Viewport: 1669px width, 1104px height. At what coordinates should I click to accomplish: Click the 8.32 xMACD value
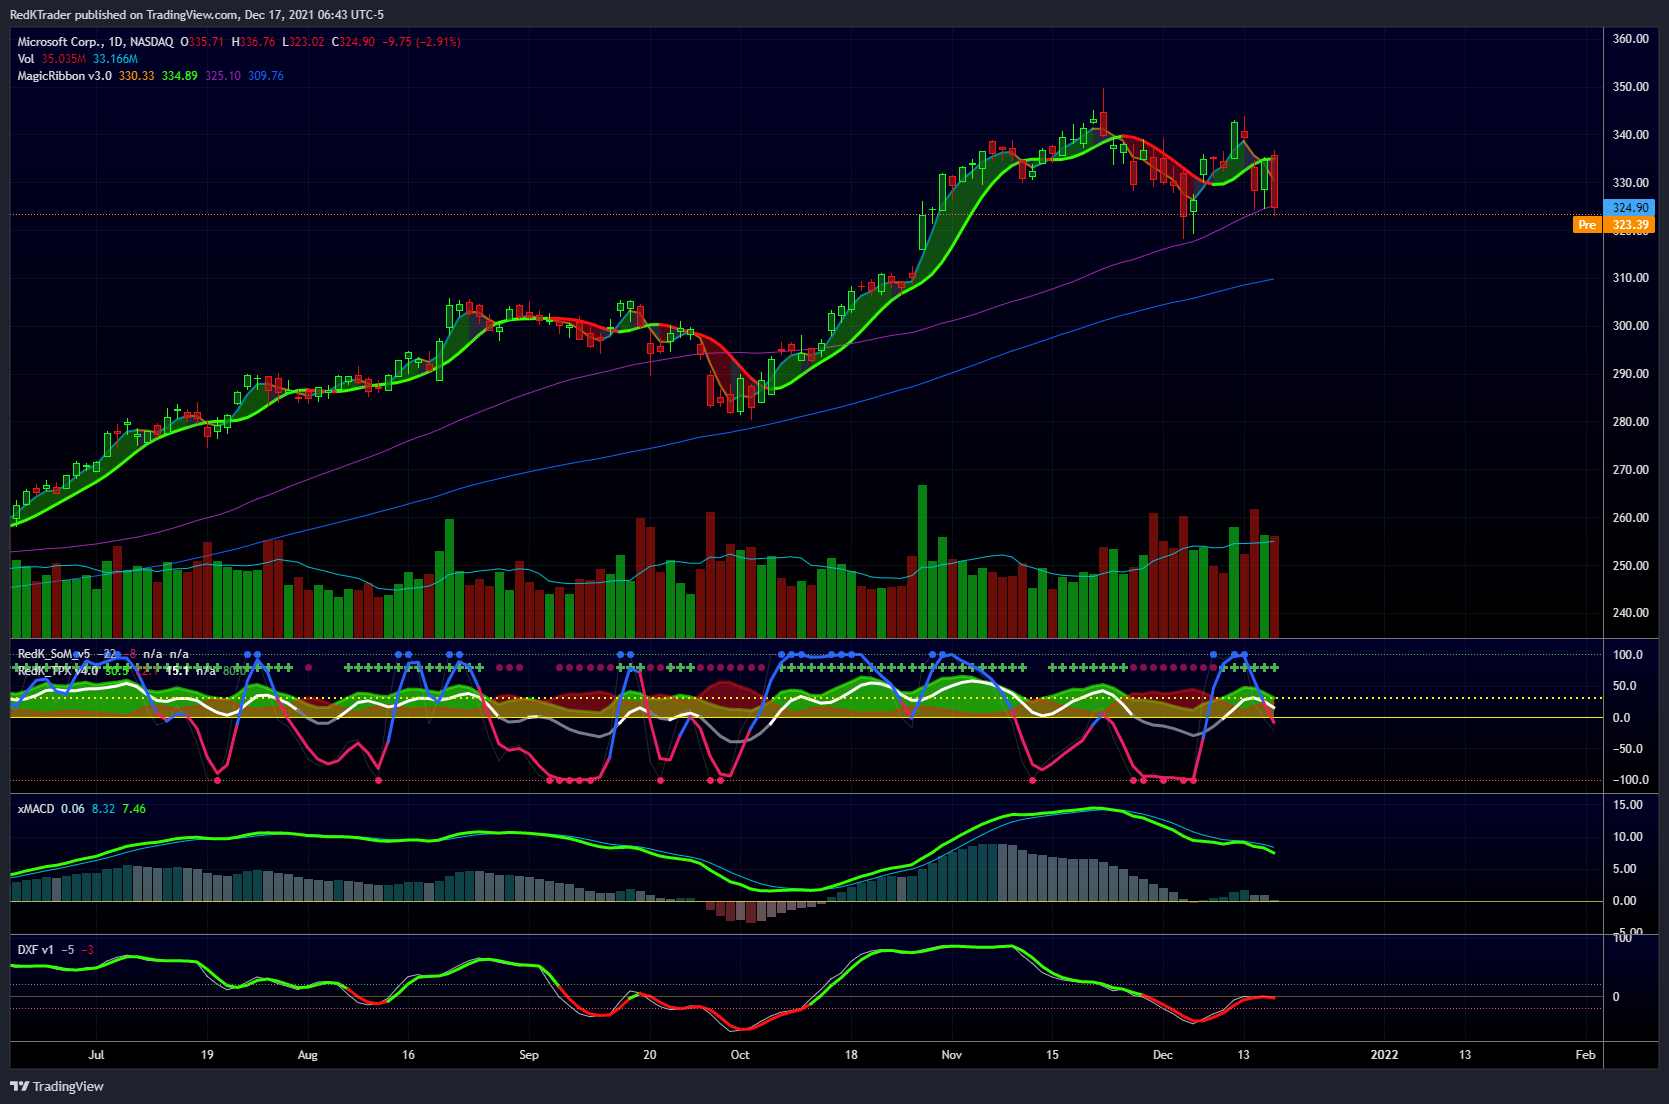pyautogui.click(x=104, y=809)
